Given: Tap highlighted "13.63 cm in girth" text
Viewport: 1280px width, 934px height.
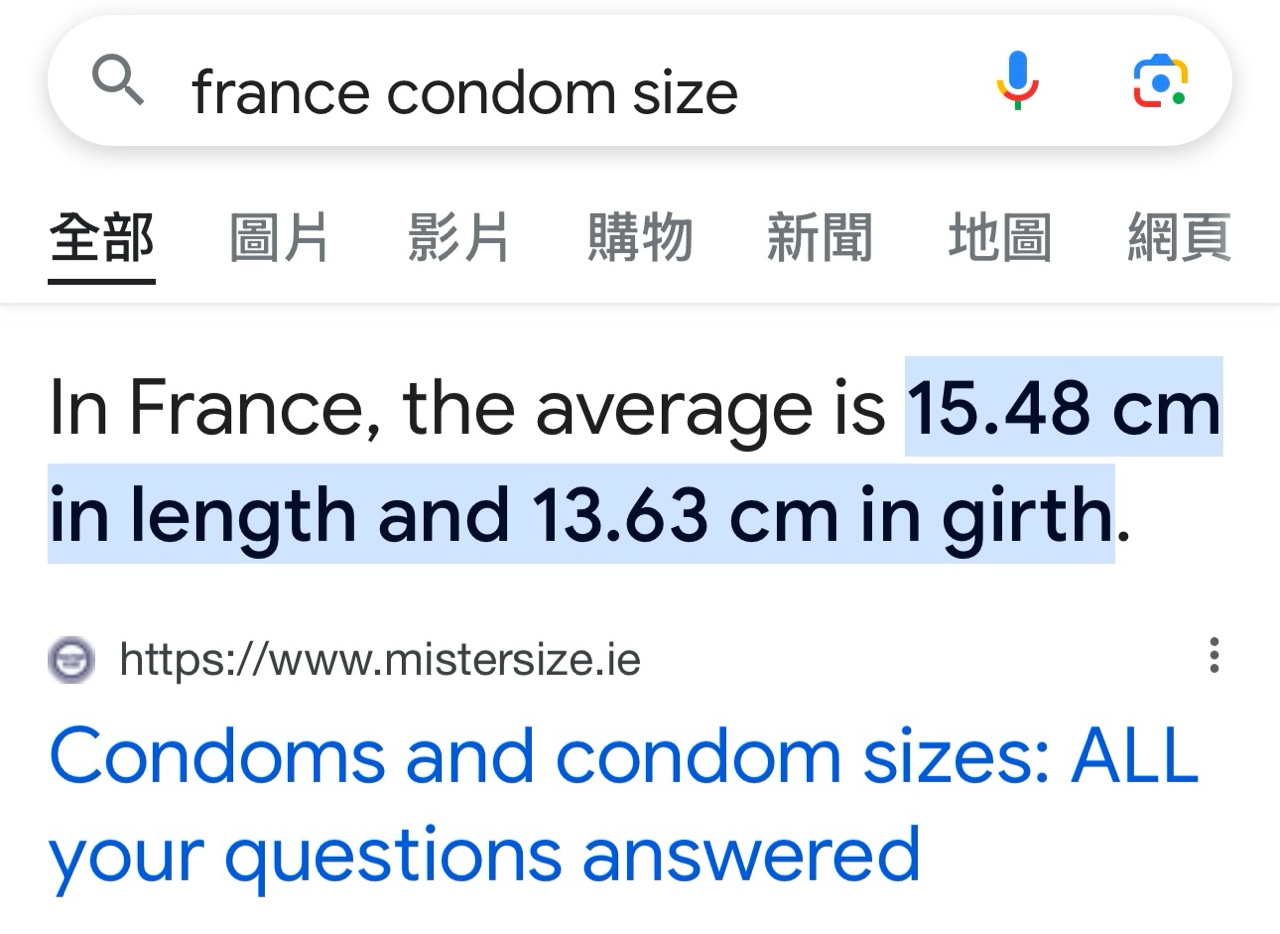Looking at the screenshot, I should [822, 514].
